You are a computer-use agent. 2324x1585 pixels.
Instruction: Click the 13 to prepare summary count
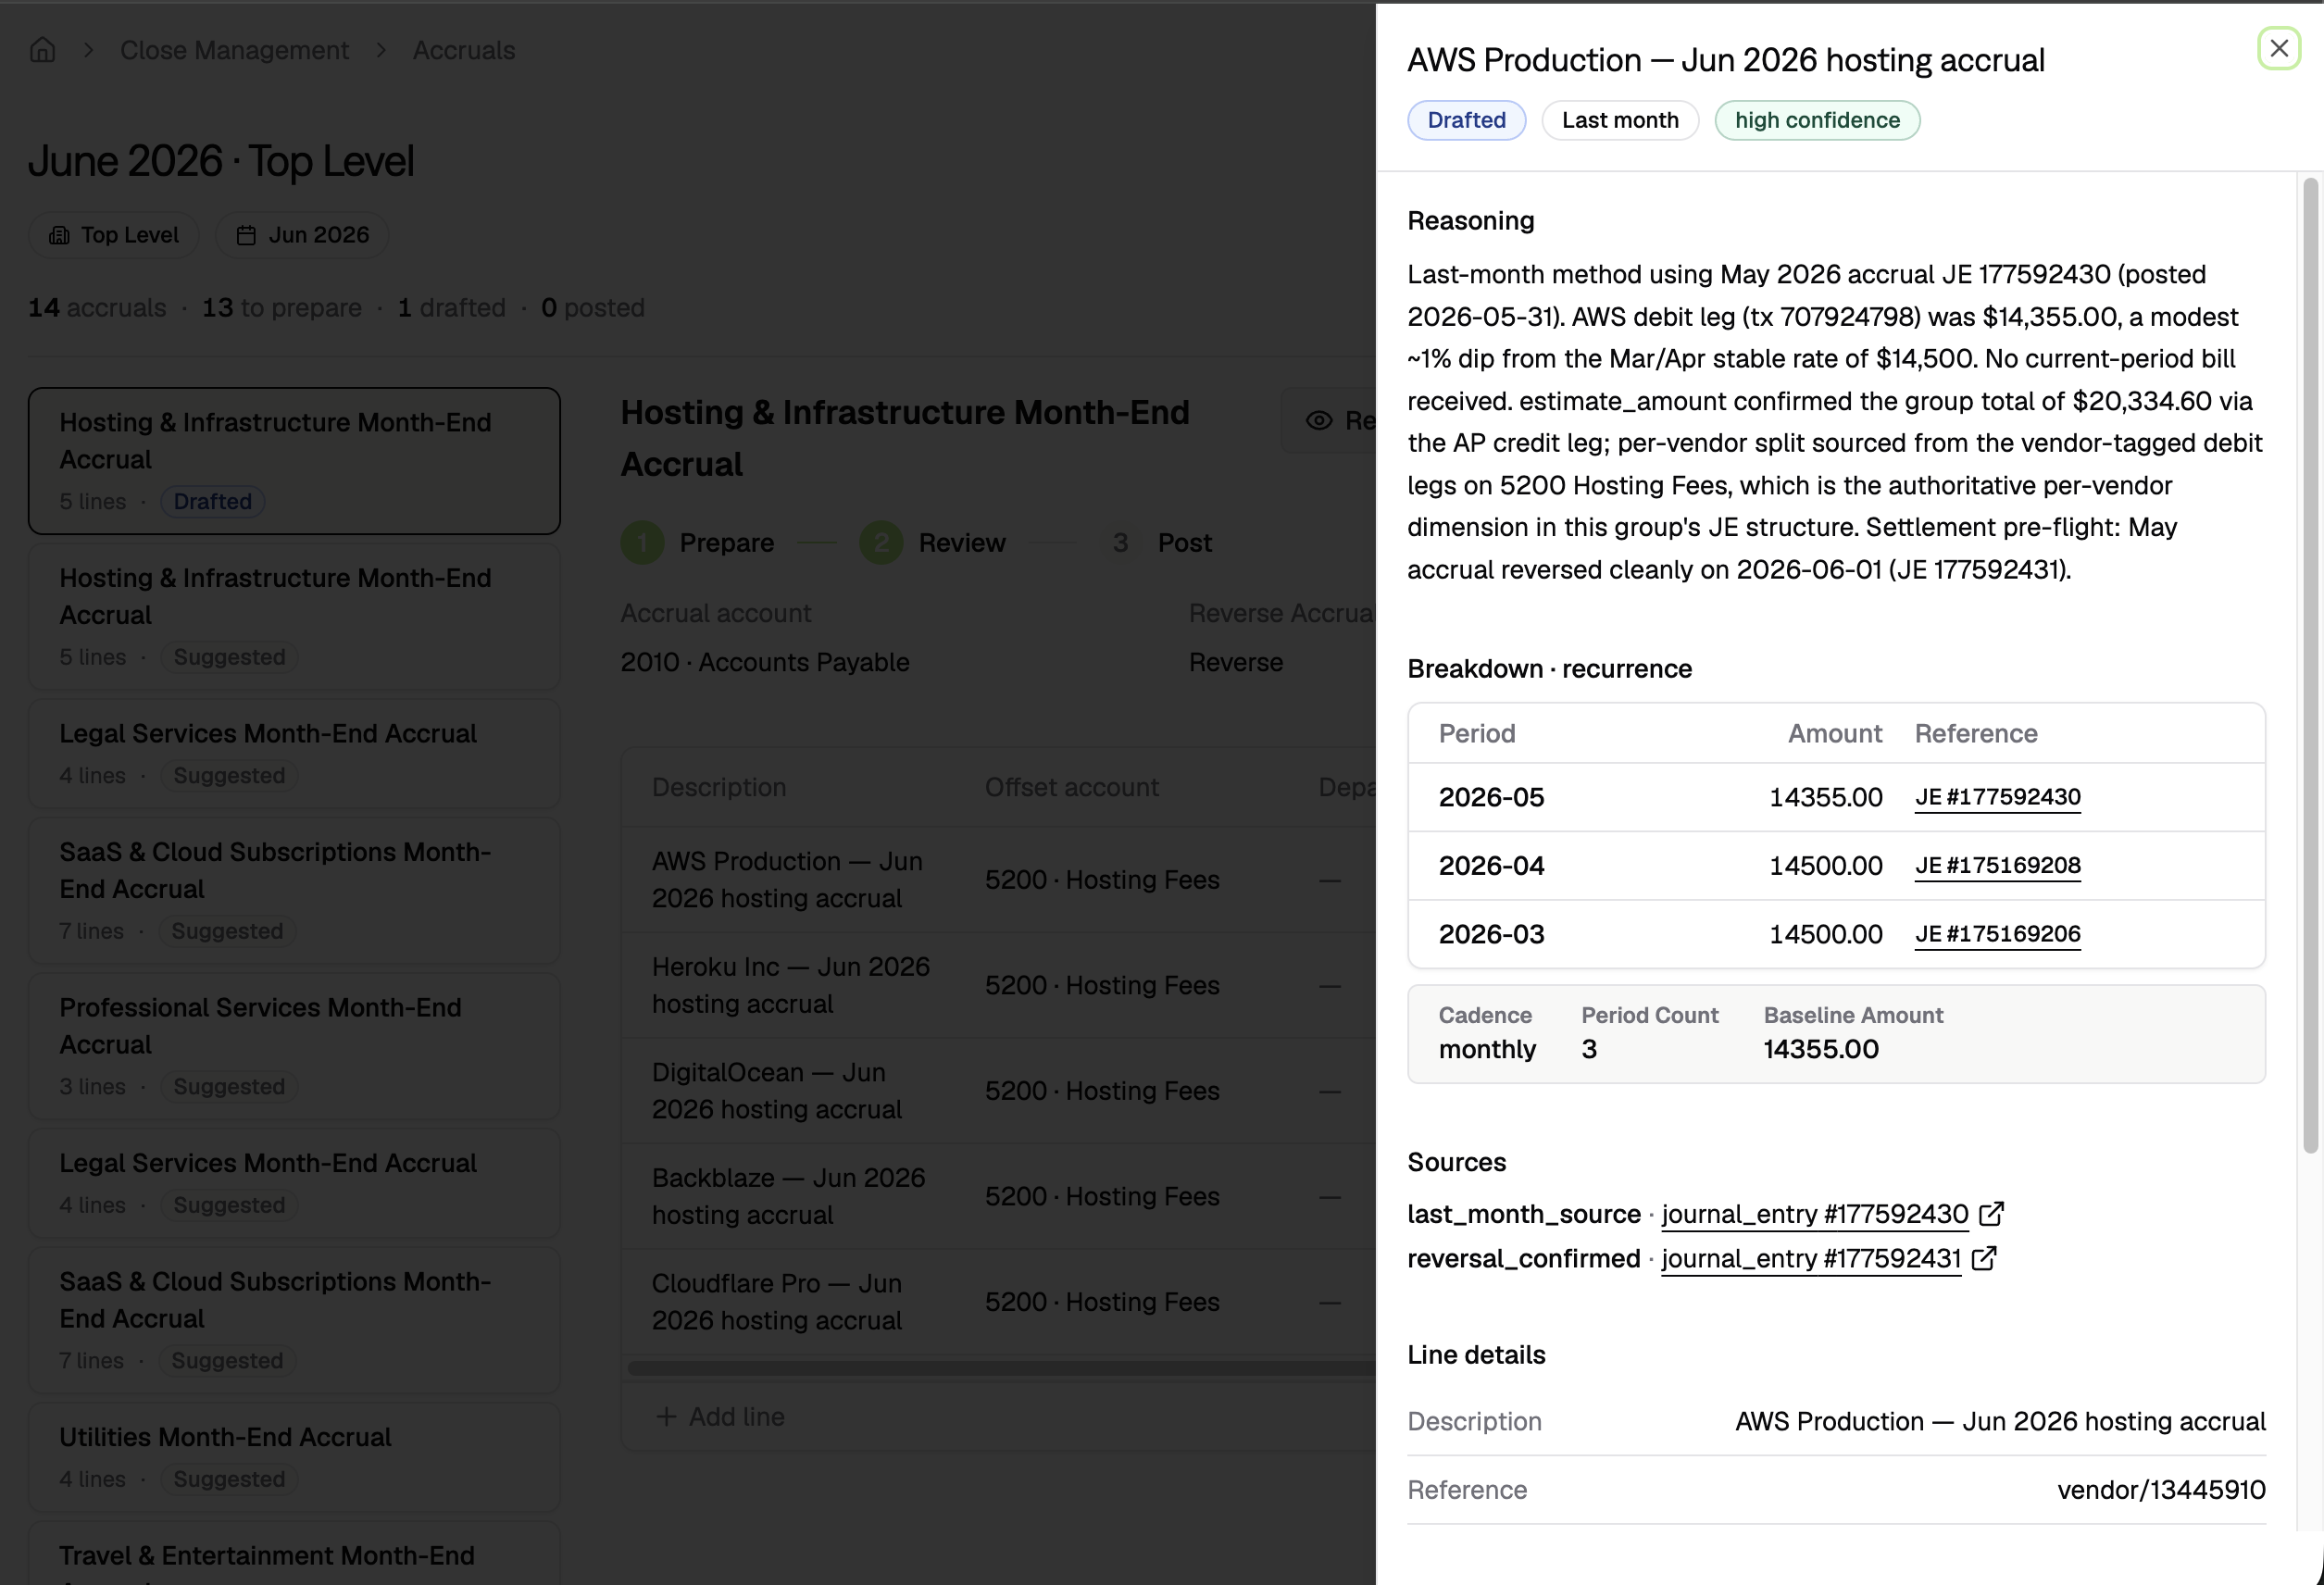pos(282,307)
